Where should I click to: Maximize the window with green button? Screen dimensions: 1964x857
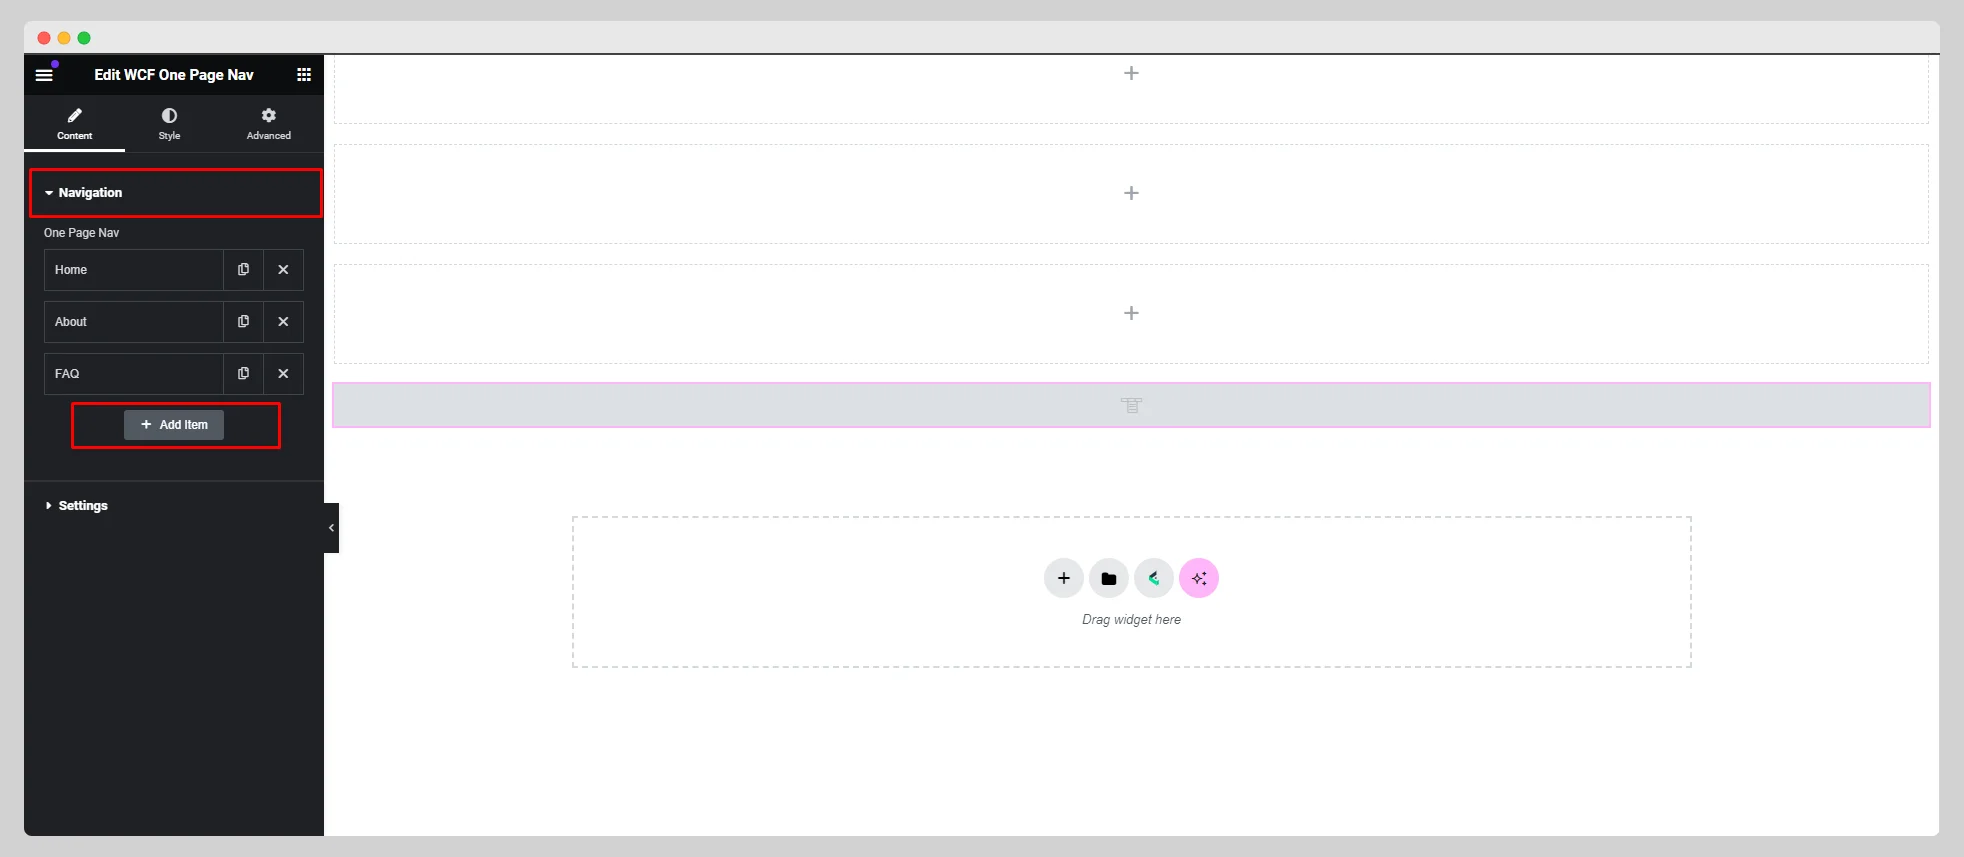[84, 38]
